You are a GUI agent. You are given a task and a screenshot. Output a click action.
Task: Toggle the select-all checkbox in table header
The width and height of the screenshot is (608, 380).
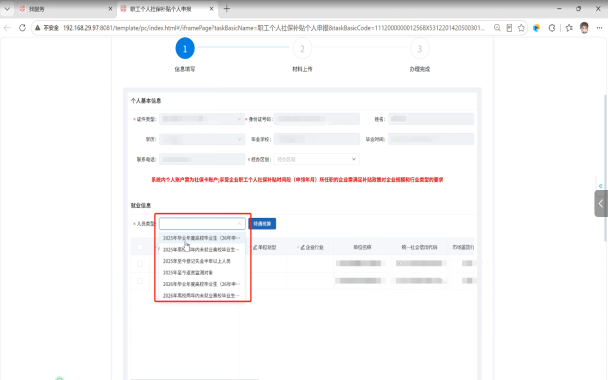(x=140, y=247)
